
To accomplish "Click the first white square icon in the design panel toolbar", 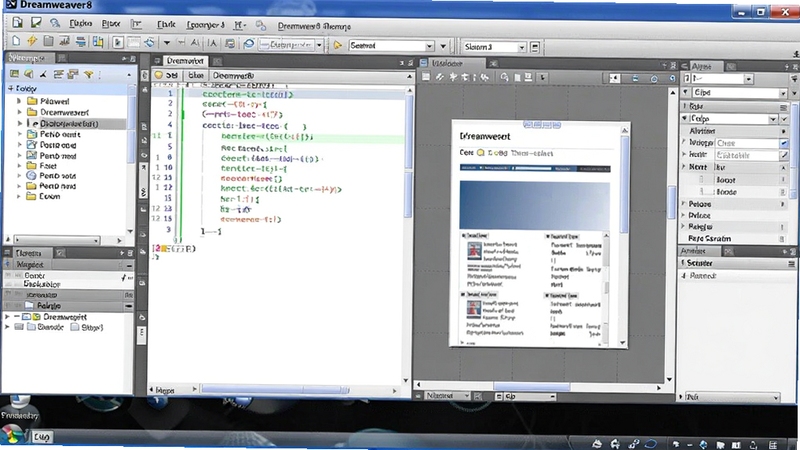I will (x=426, y=77).
